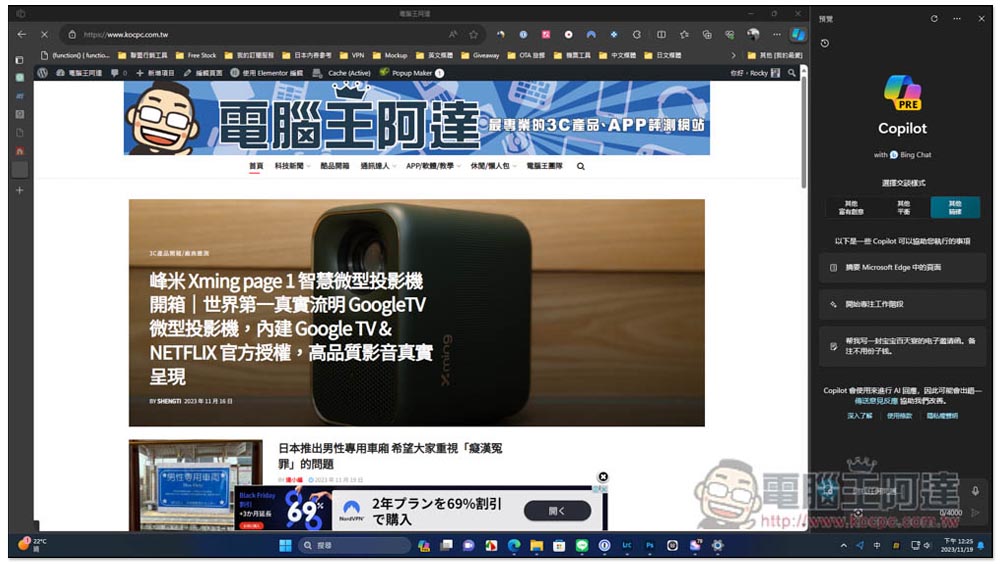The image size is (1000, 564).
Task: Open Copilot chat history icon
Action: tap(825, 43)
